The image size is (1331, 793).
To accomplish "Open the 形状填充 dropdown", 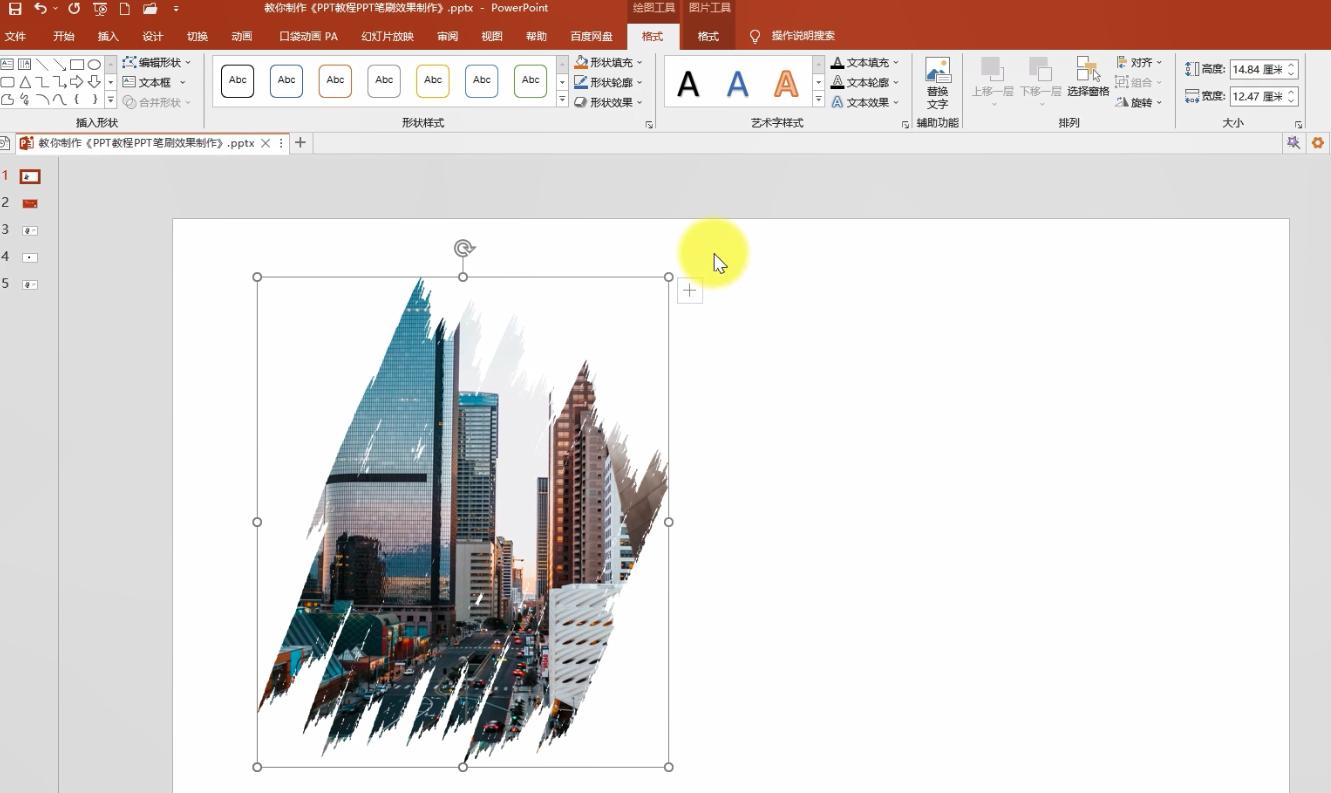I will 609,62.
